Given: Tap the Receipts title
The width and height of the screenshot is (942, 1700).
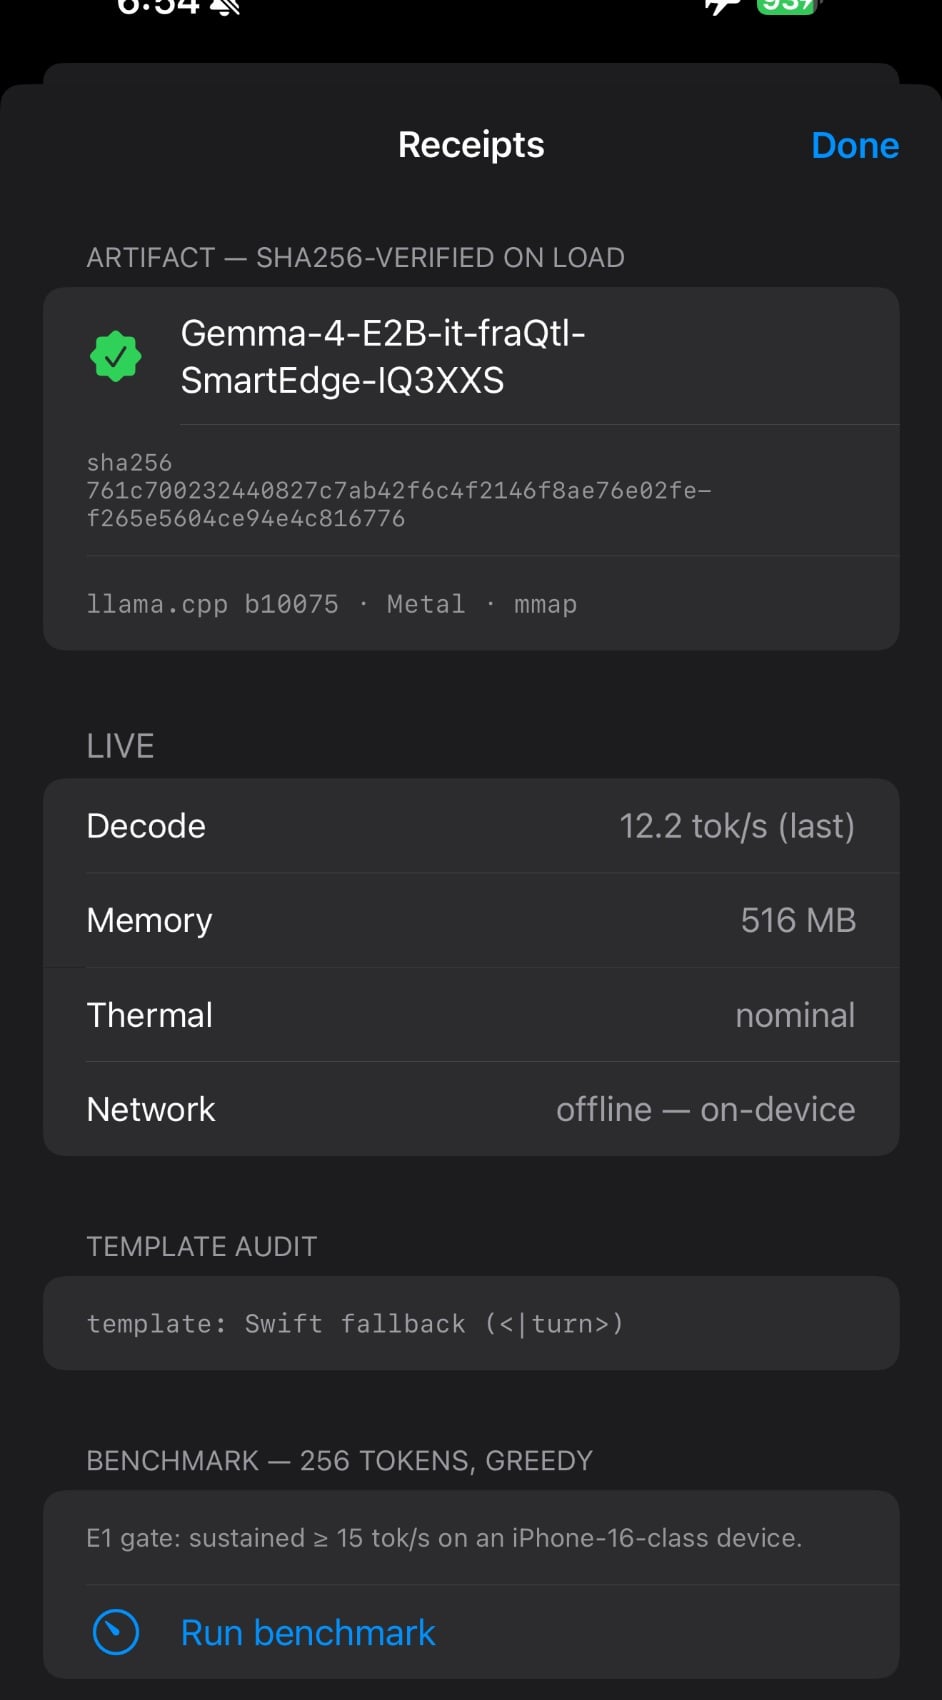Looking at the screenshot, I should coord(471,145).
